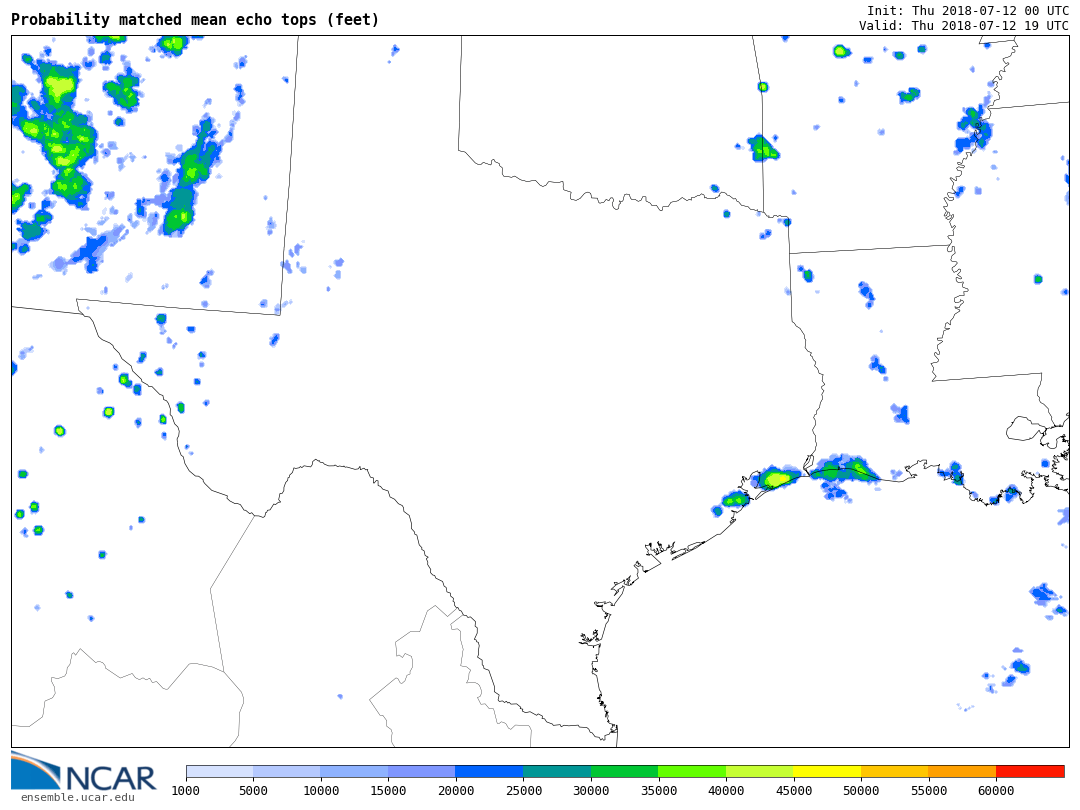Click the NCAR logo
This screenshot has width=1080, height=810.
click(x=83, y=771)
